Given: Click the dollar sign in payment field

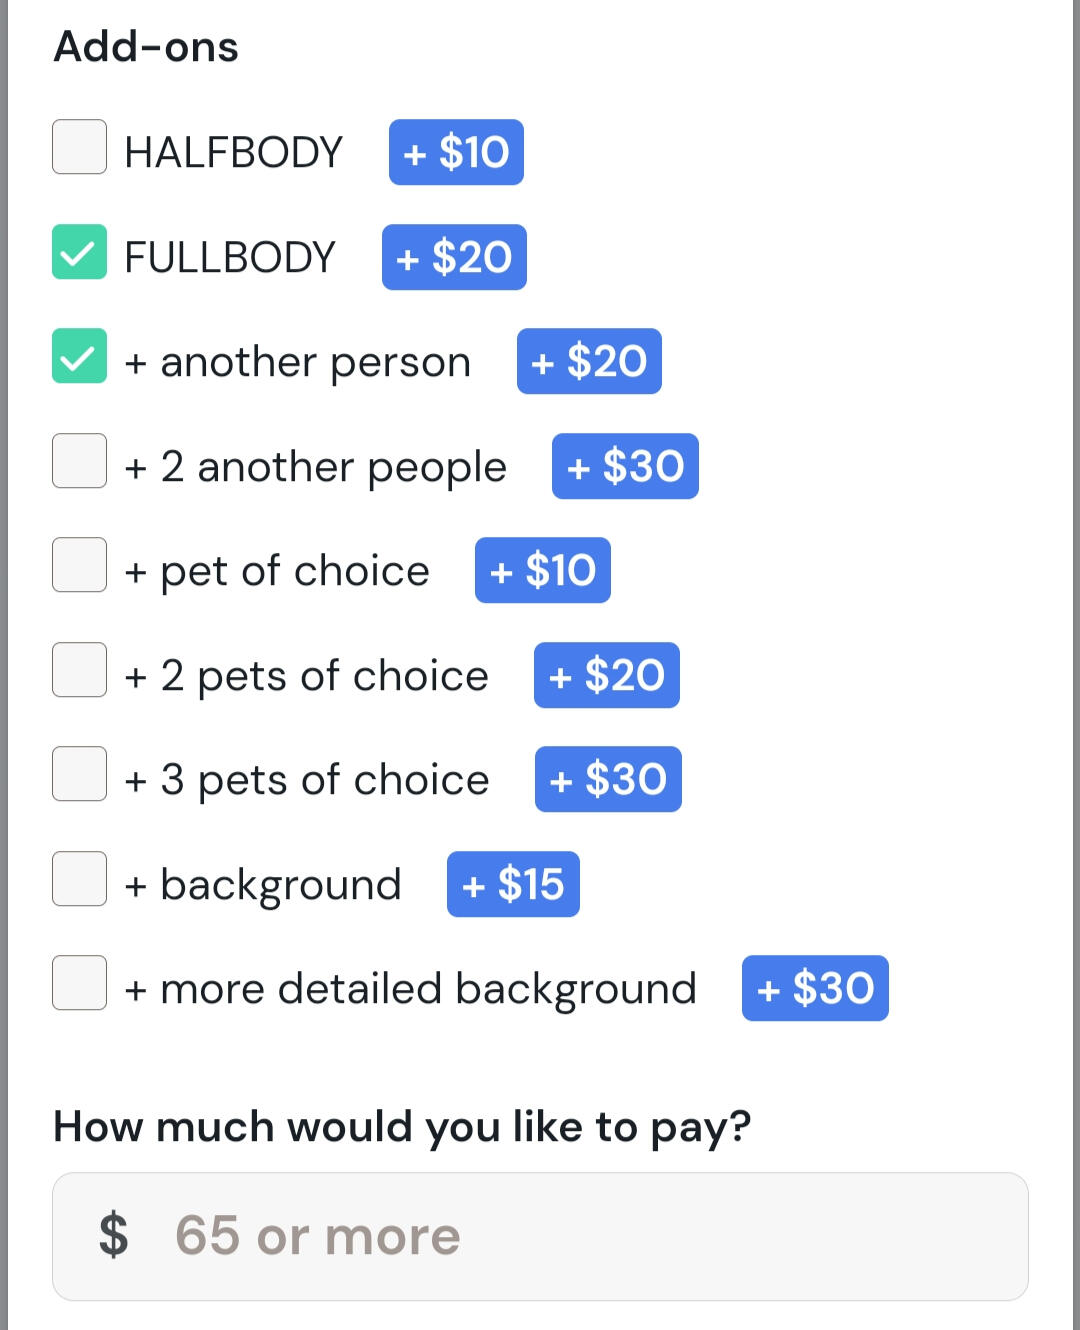Looking at the screenshot, I should click(x=114, y=1236).
